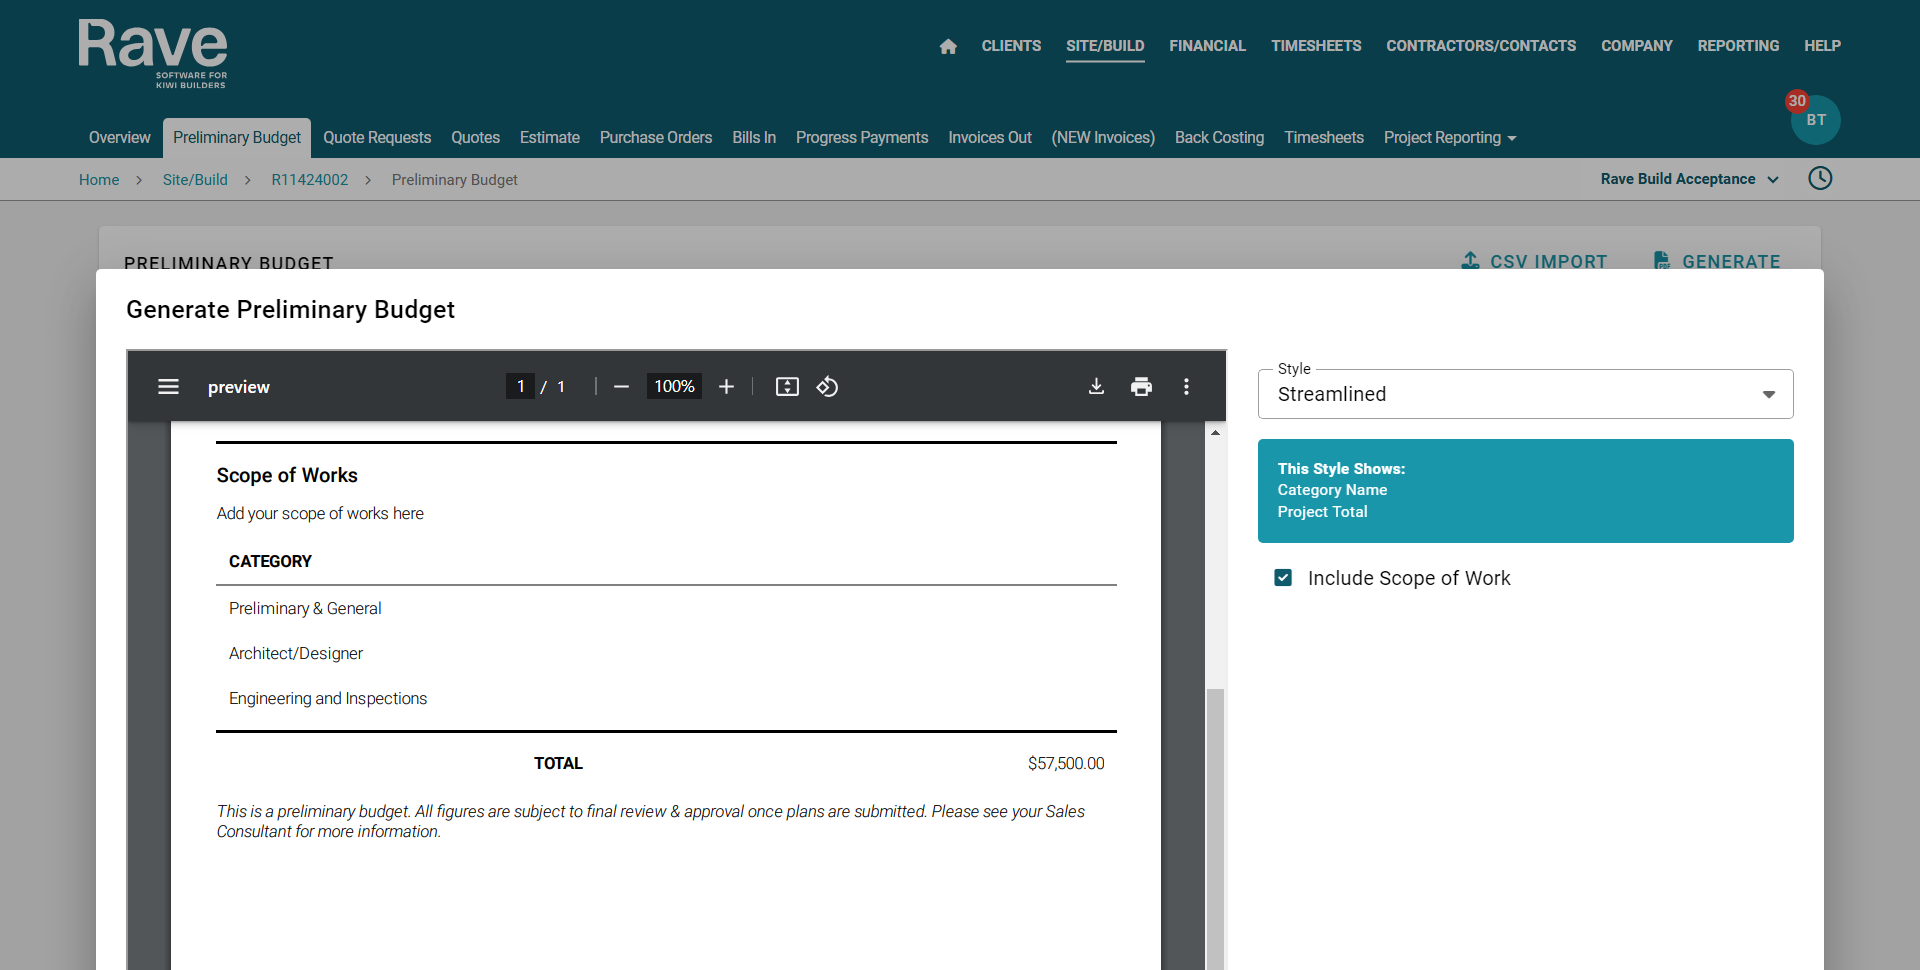The height and width of the screenshot is (970, 1920).
Task: Zoom out the PDF preview
Action: [x=621, y=387]
